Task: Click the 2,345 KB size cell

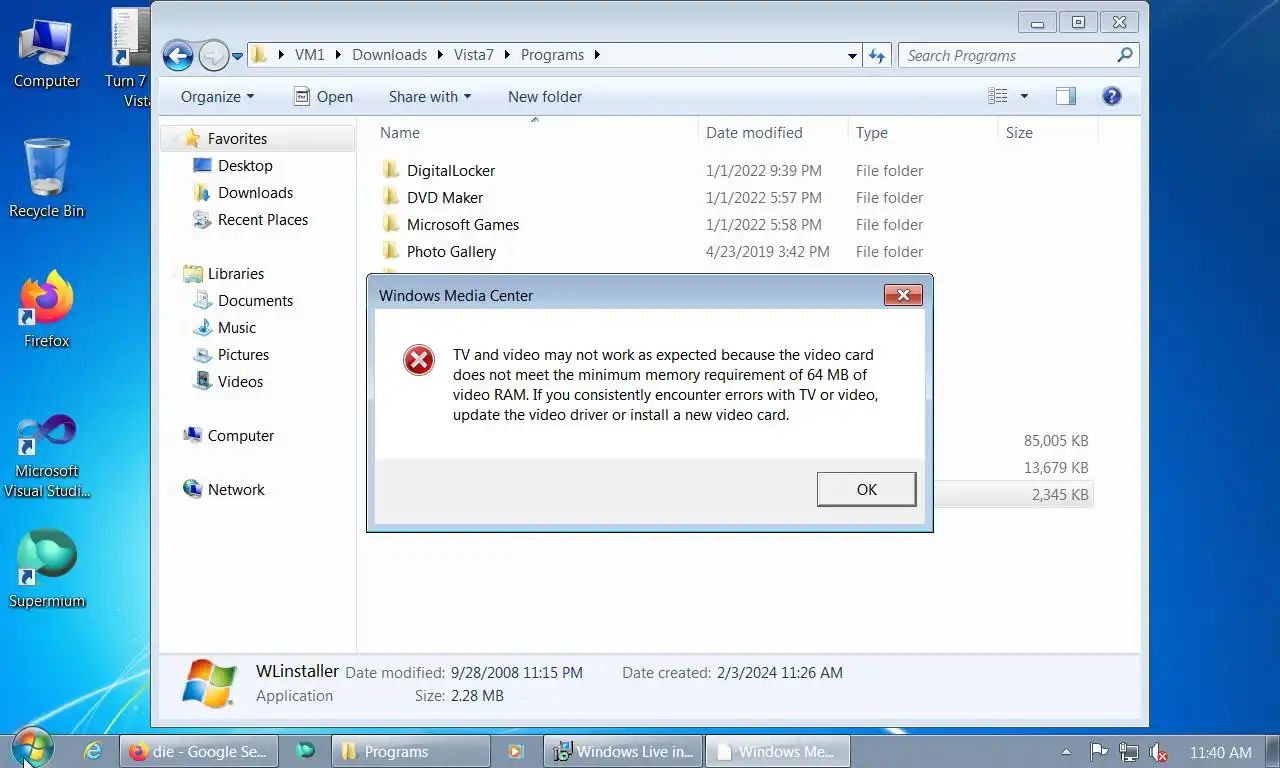Action: (1059, 495)
